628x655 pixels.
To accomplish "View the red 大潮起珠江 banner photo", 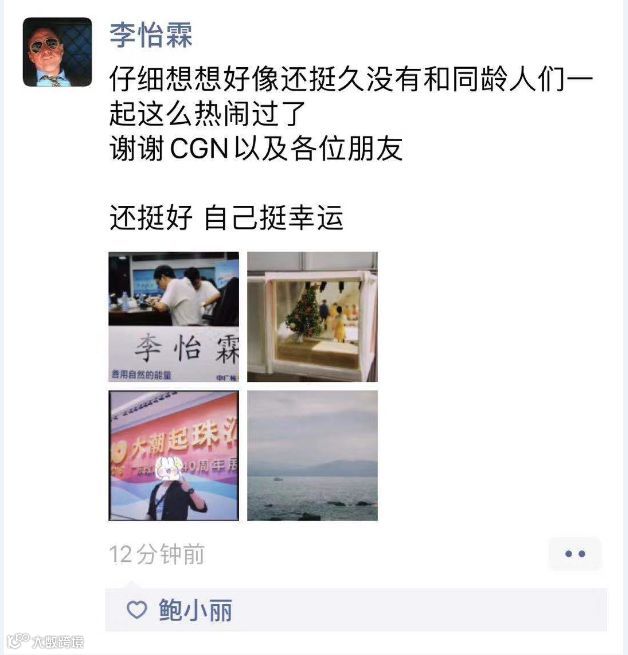I will 174,456.
